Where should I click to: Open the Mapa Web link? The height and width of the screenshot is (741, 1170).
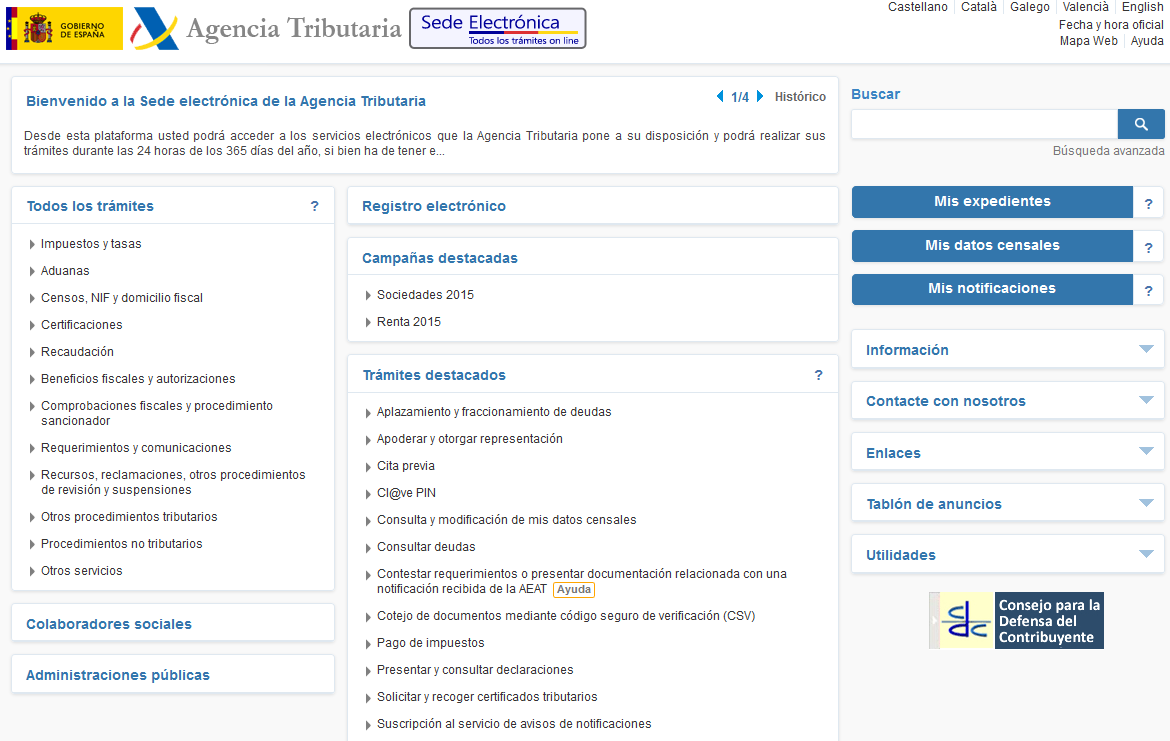point(1089,41)
